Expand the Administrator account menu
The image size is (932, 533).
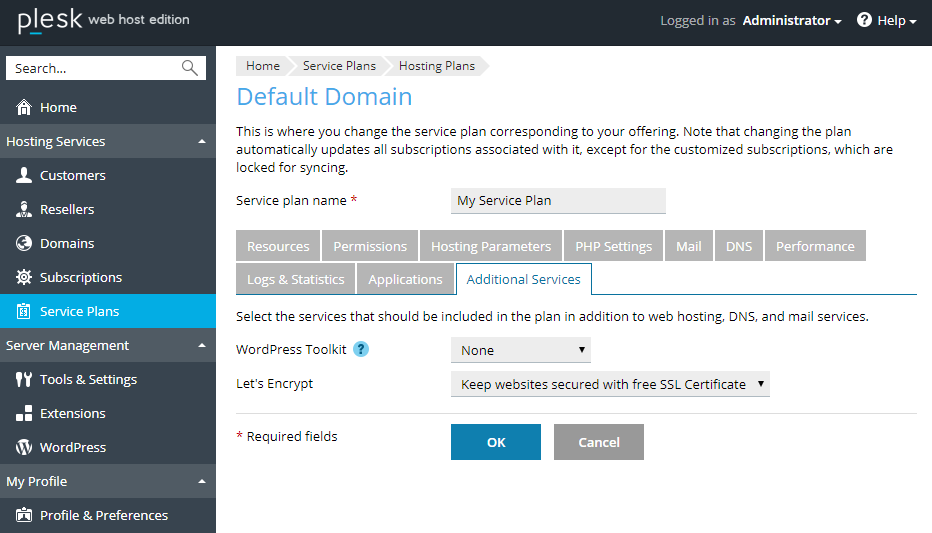click(x=791, y=20)
